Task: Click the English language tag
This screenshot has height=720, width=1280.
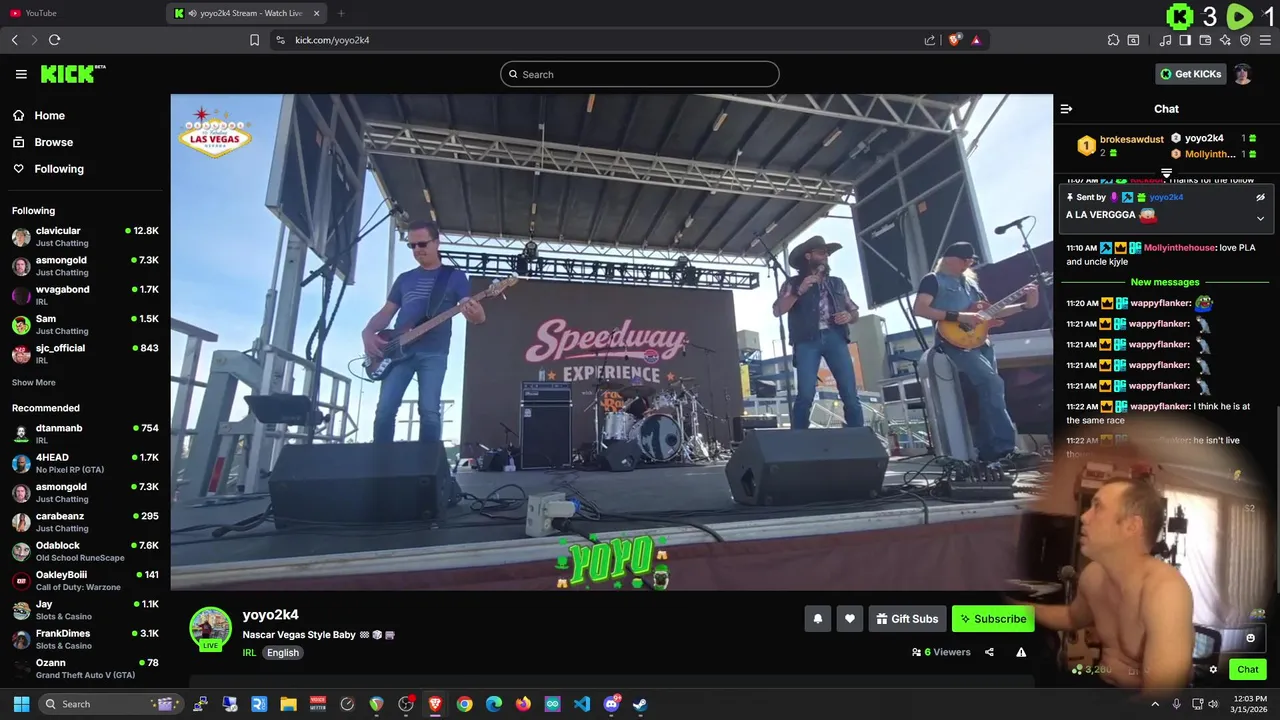Action: [283, 652]
